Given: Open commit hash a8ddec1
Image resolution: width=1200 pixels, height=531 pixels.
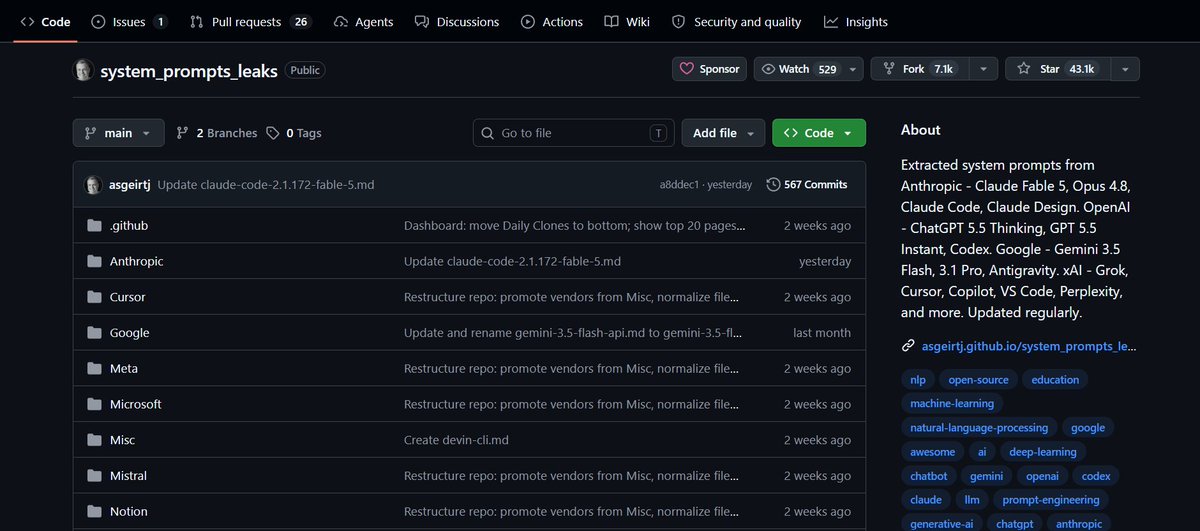Looking at the screenshot, I should tap(680, 185).
